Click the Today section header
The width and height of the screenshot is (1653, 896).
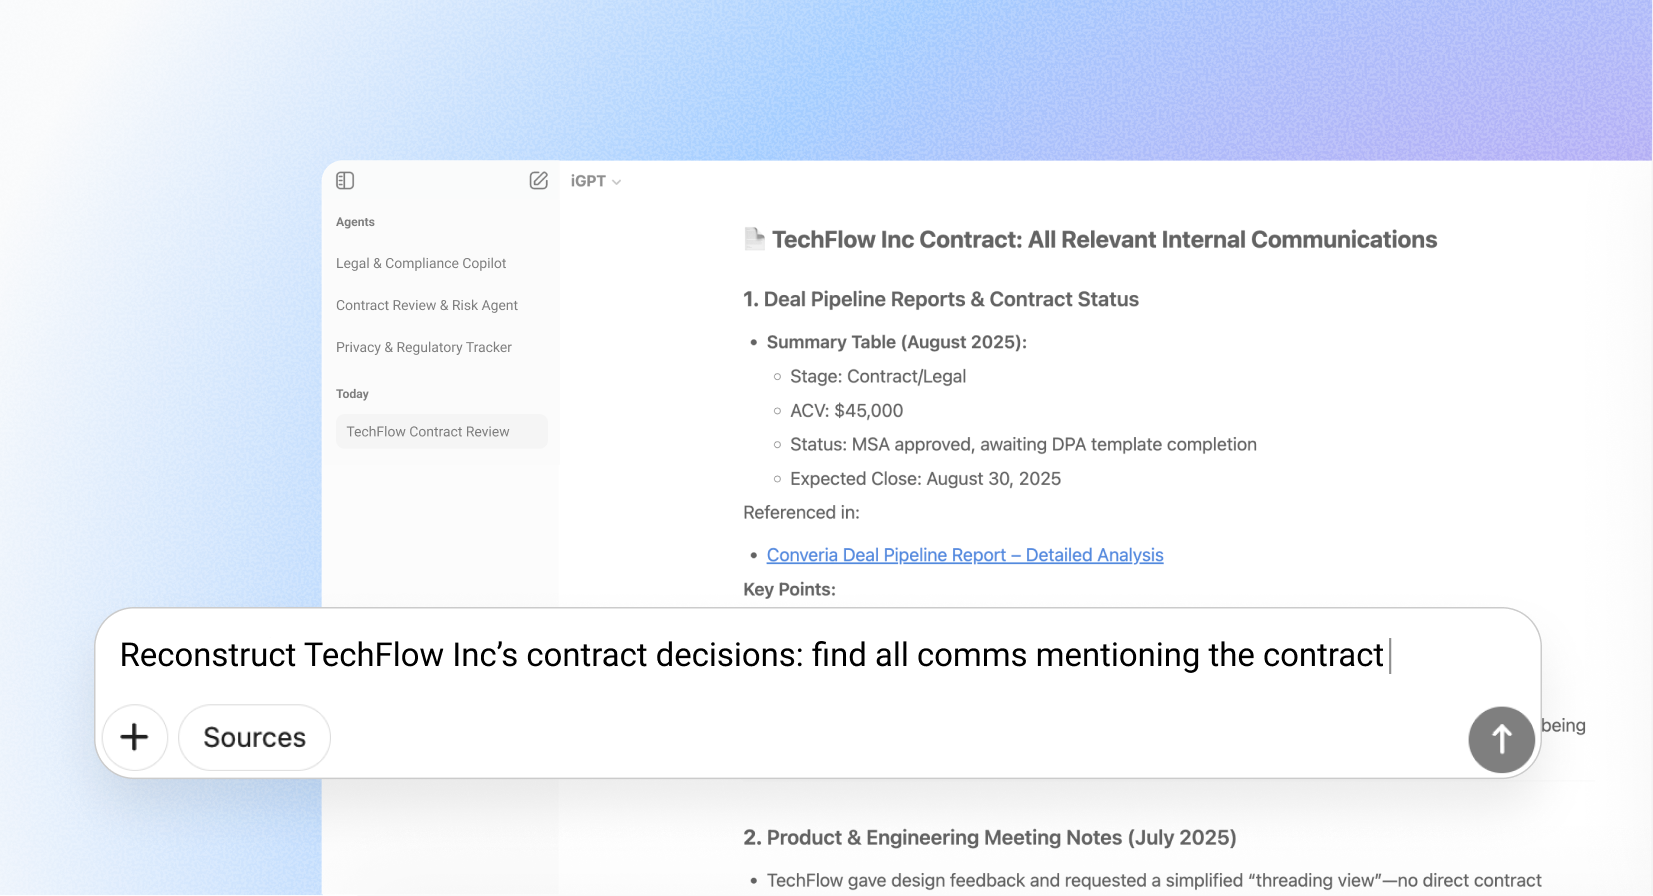pyautogui.click(x=352, y=393)
